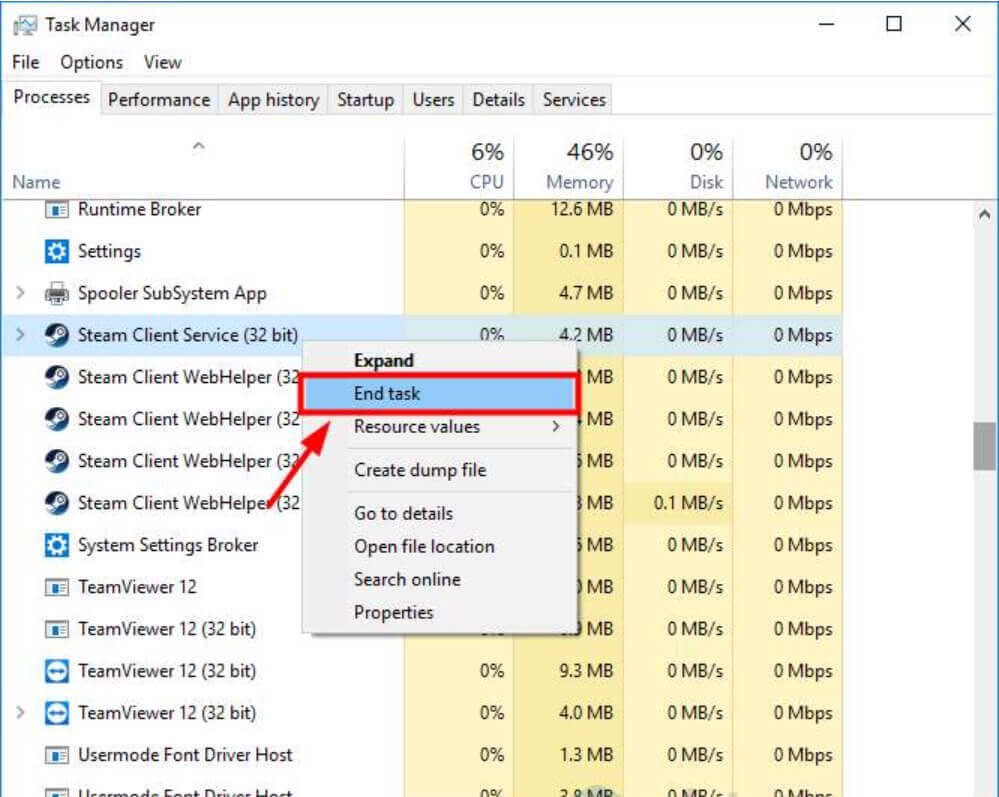Open the Services tab

pos(574,100)
